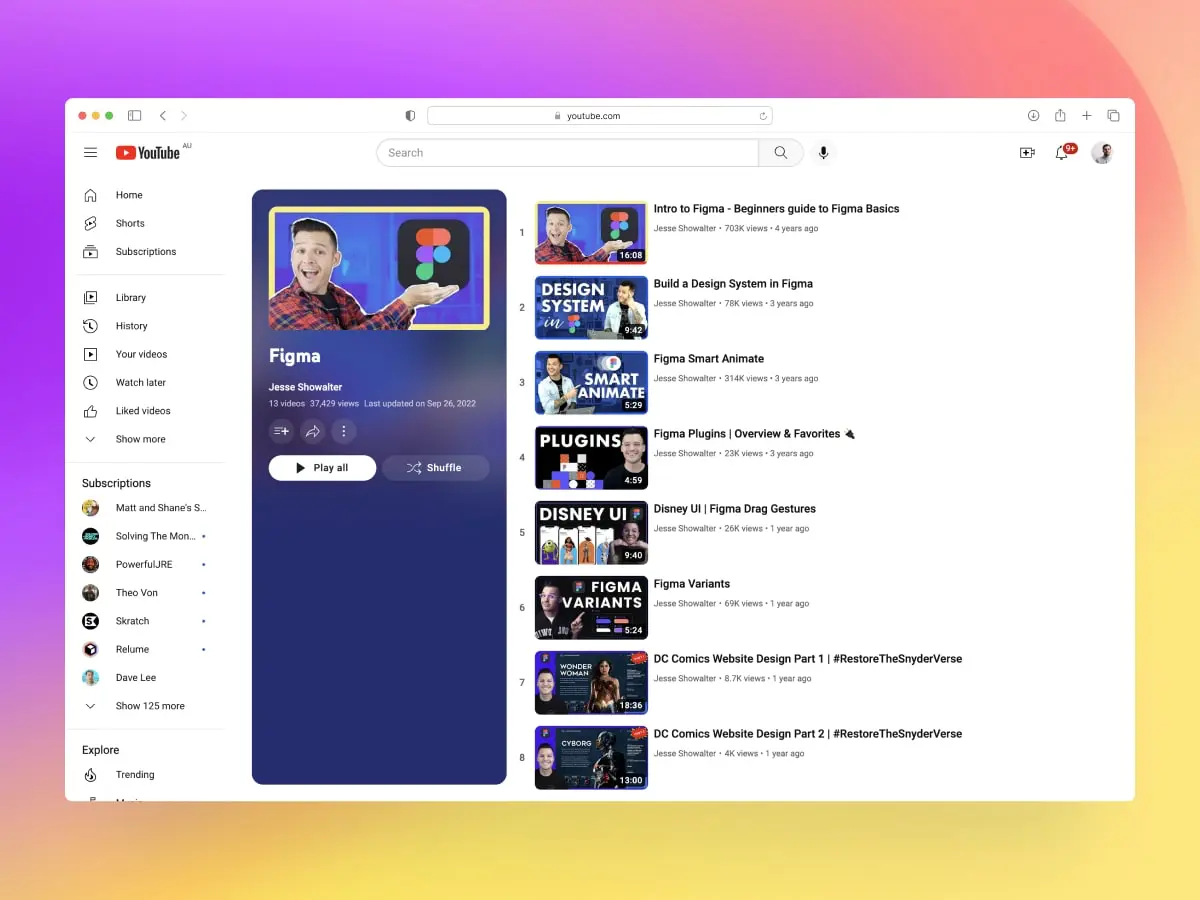
Task: Open the Safari address bar
Action: [x=599, y=116]
